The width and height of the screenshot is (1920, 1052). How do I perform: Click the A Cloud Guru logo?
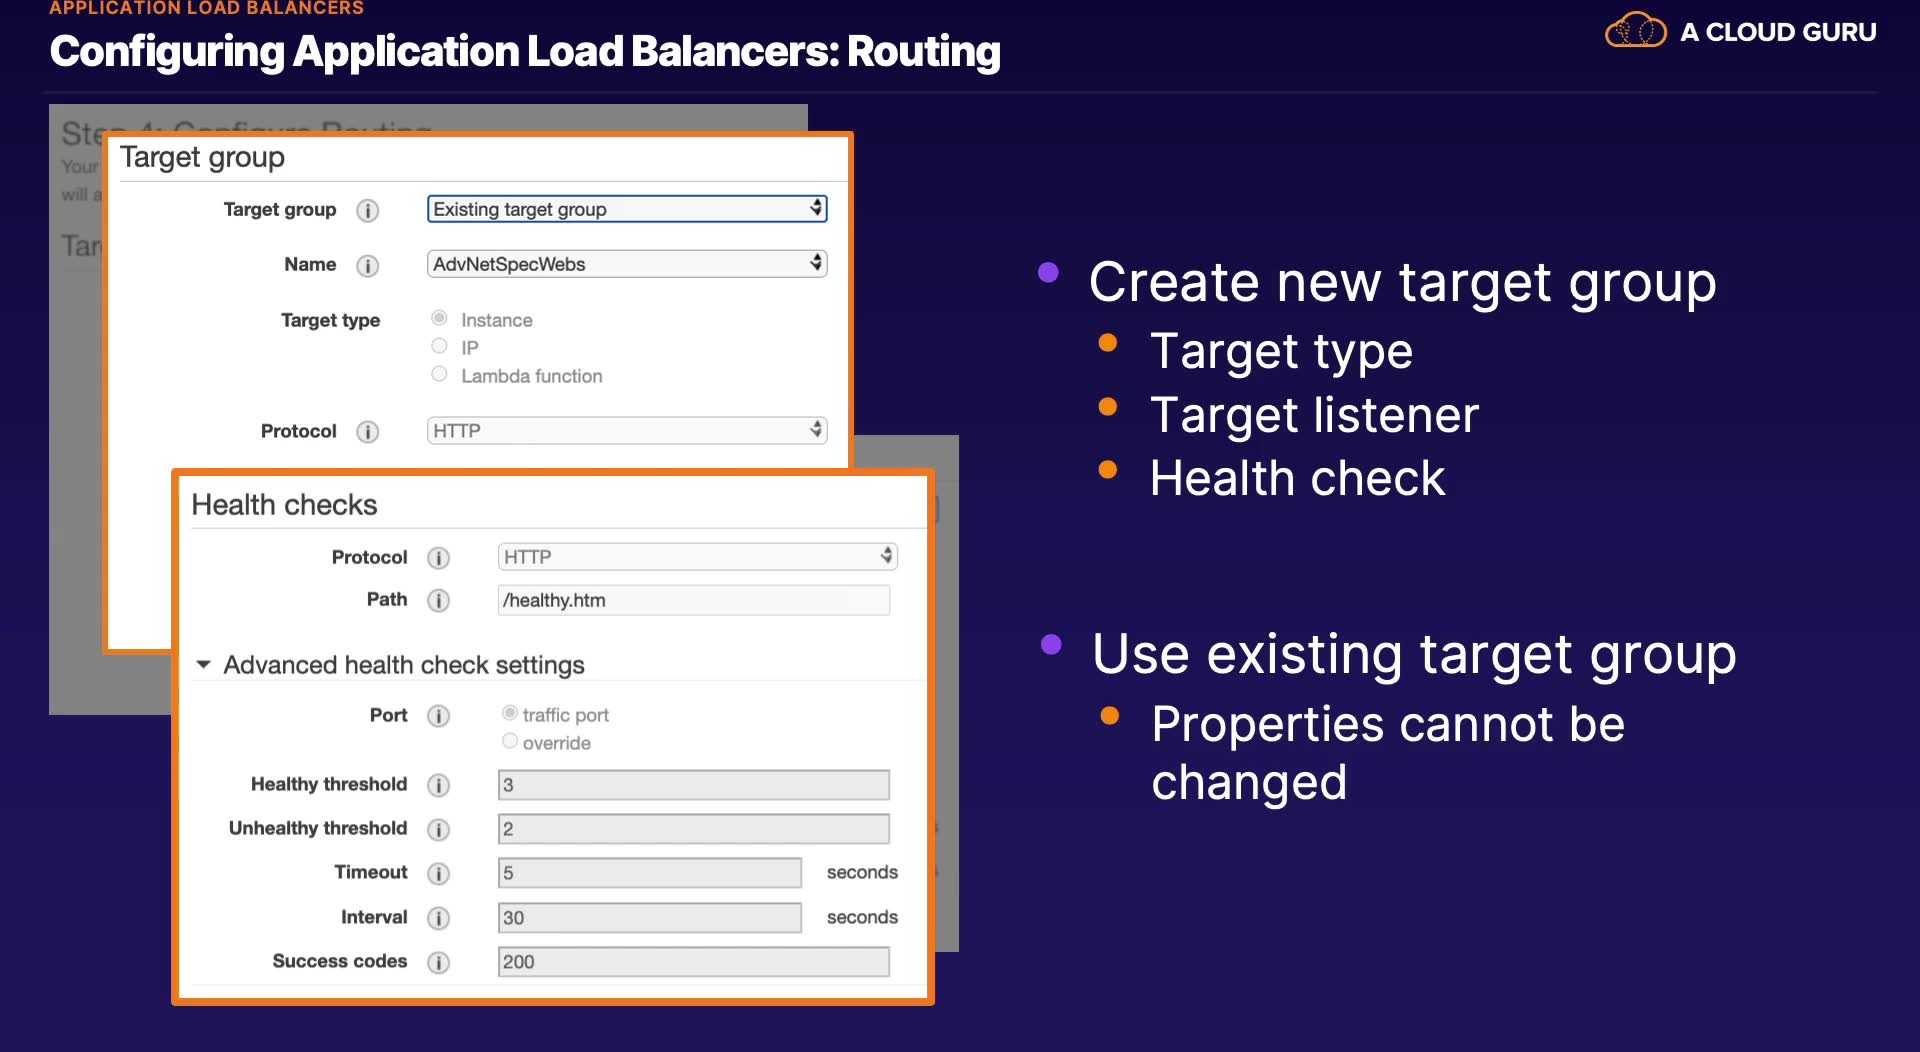tap(1740, 31)
